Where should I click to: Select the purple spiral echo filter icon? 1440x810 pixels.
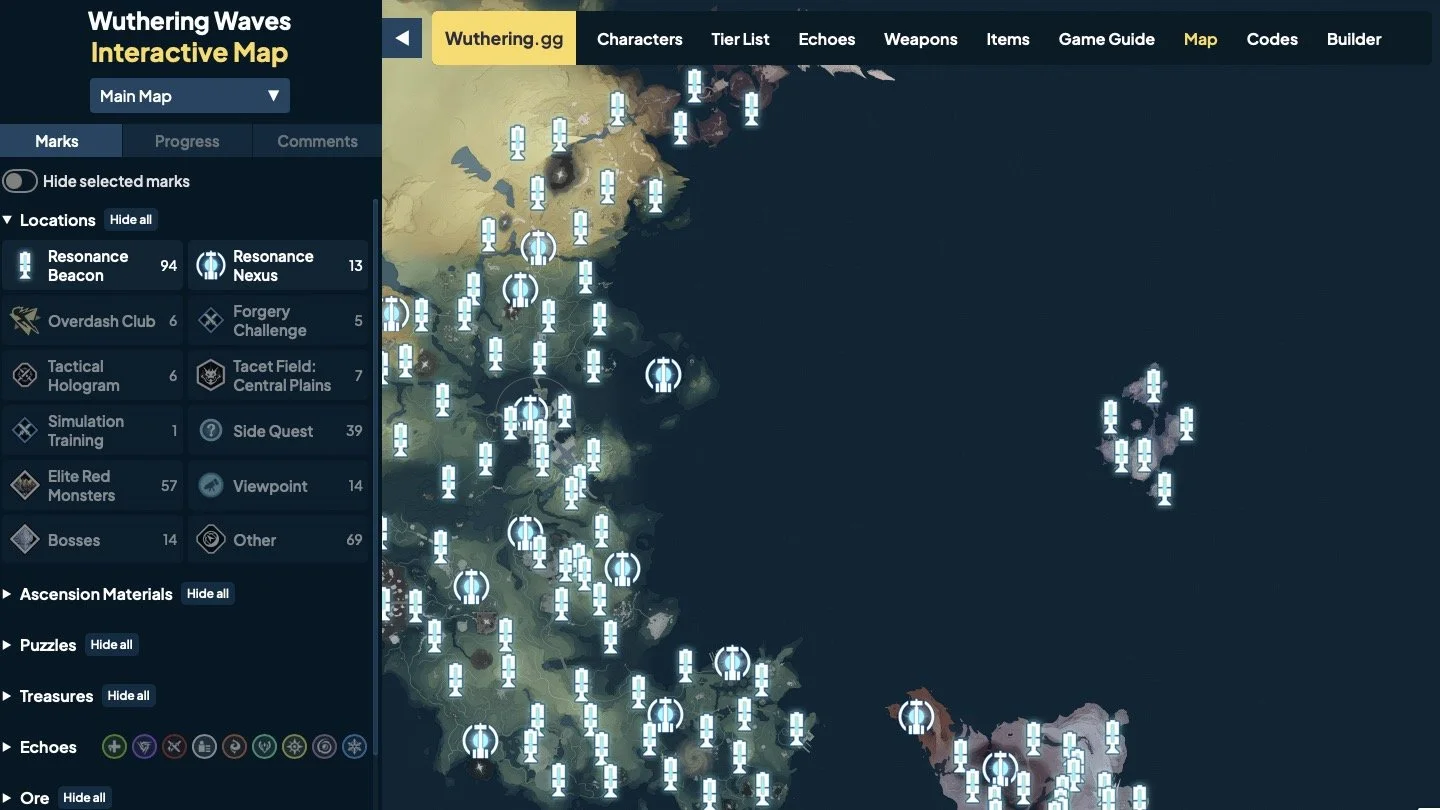tap(325, 747)
